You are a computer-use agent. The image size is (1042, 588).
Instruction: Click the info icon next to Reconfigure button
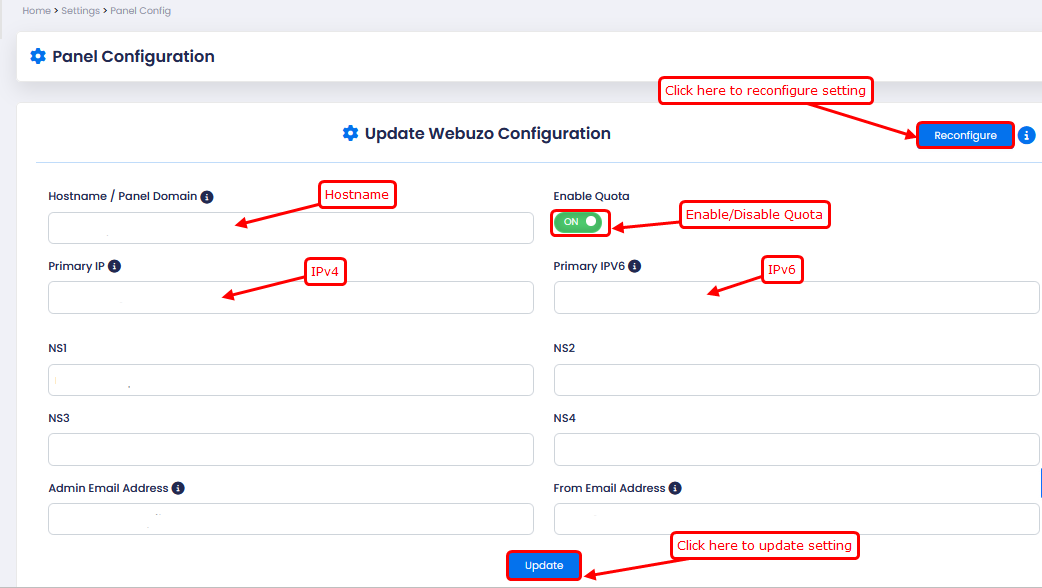pos(1026,136)
